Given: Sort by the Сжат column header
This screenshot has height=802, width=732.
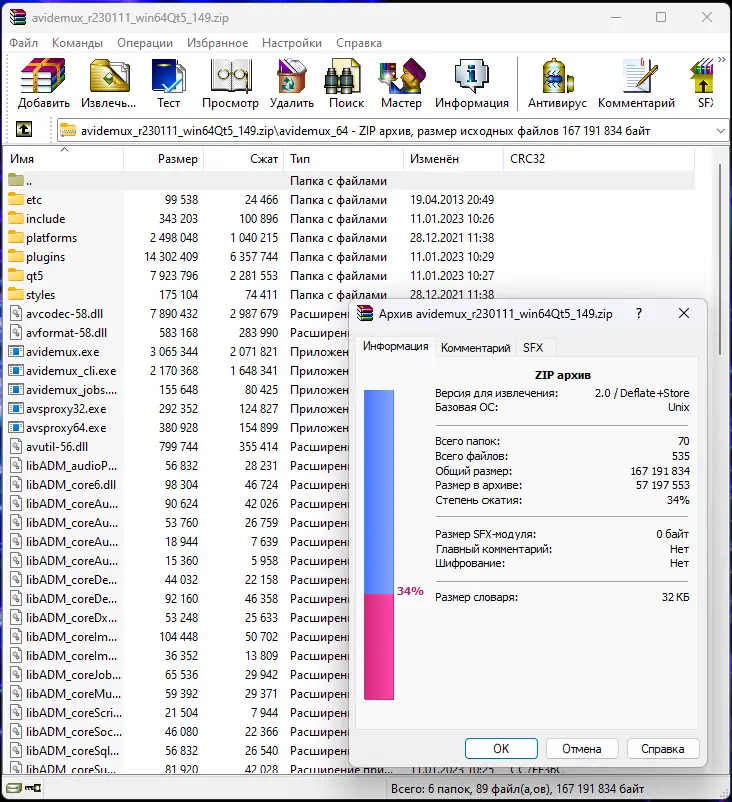Looking at the screenshot, I should [245, 159].
